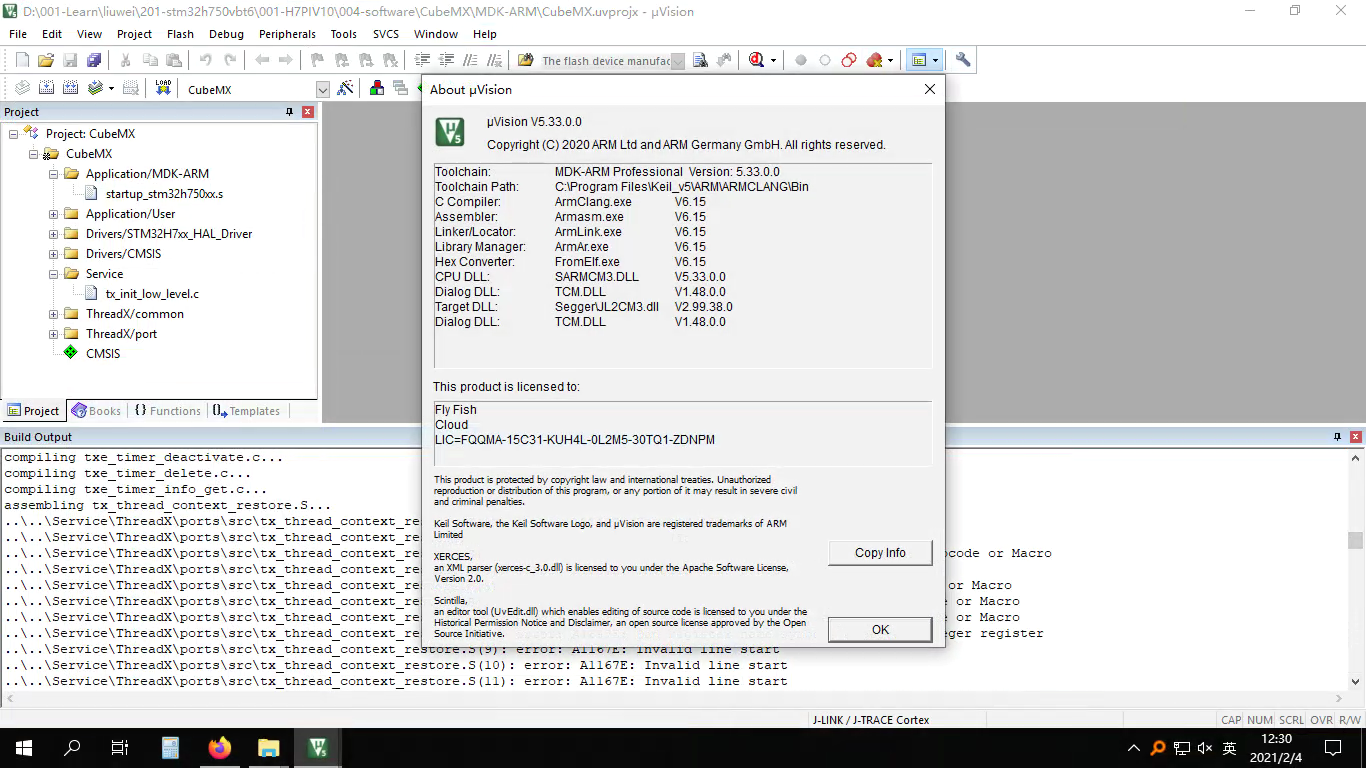Screen dimensions: 1366x768
Task: Expand the Application/User folder node
Action: pyautogui.click(x=54, y=214)
